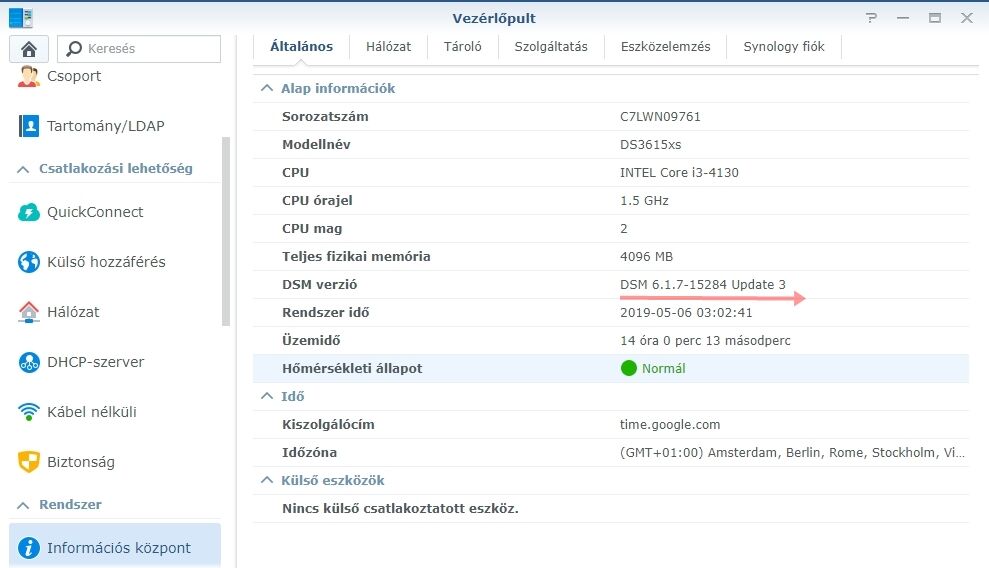Collapse the Külső eszközök section
The image size is (989, 568).
(x=267, y=480)
